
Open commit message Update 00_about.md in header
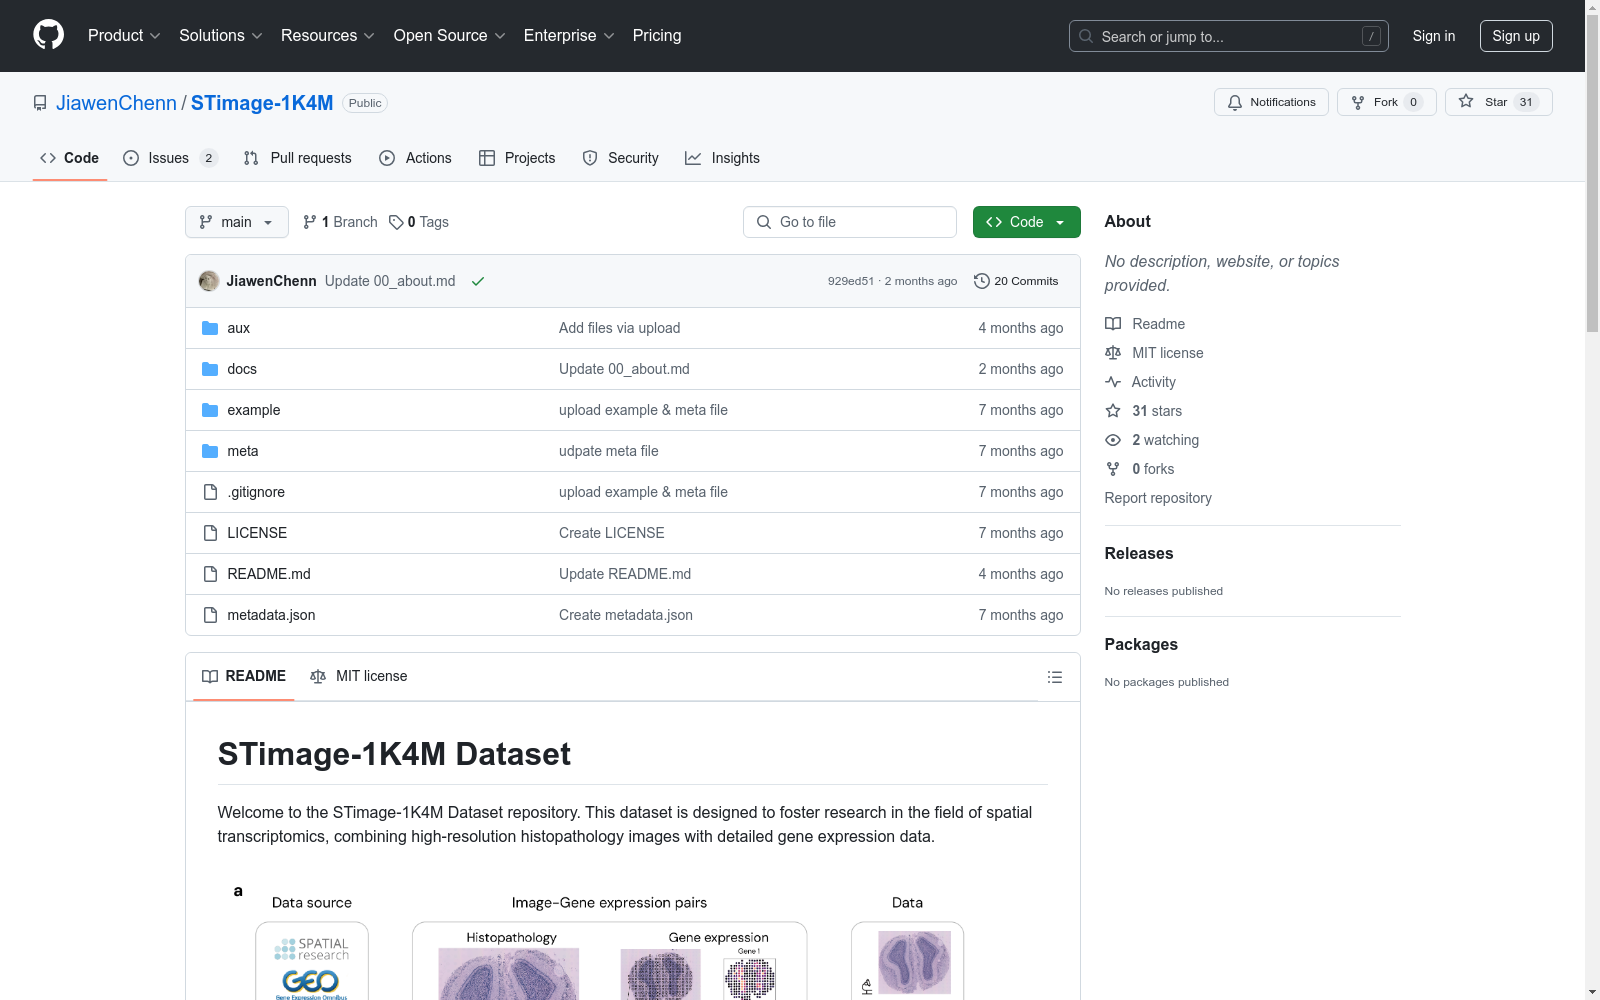click(390, 281)
